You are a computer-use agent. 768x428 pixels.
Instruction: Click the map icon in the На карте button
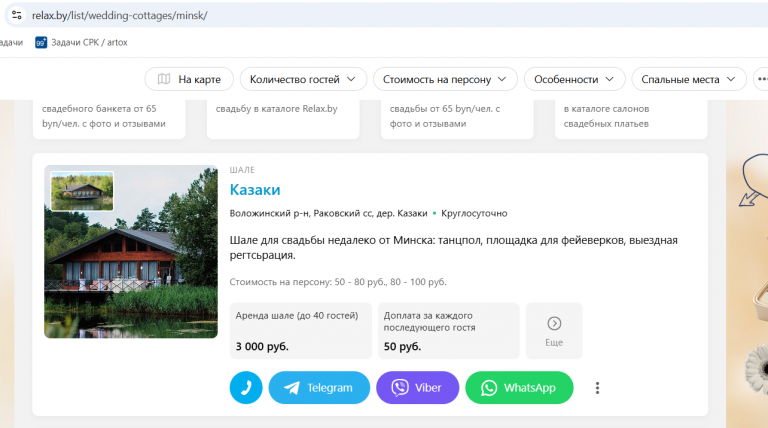[x=164, y=79]
